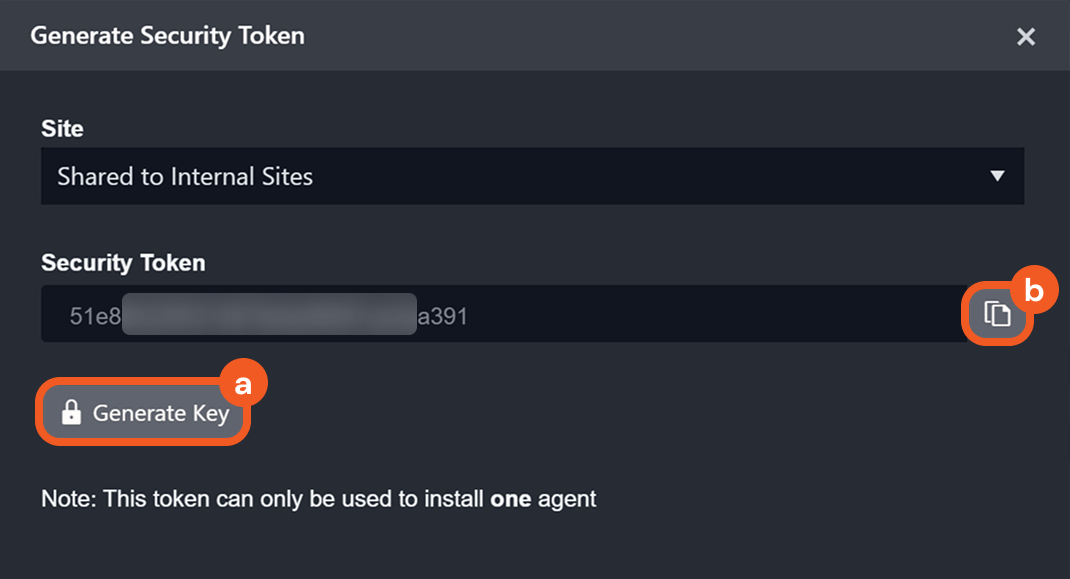This screenshot has width=1070, height=579.
Task: Click the "Generate Security Token" dialog title
Action: [x=167, y=36]
